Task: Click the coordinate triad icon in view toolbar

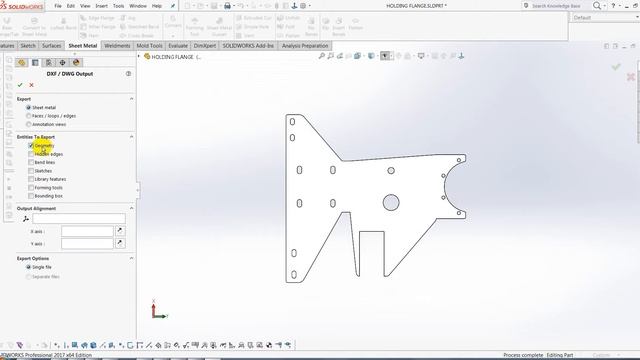Action: point(461,56)
